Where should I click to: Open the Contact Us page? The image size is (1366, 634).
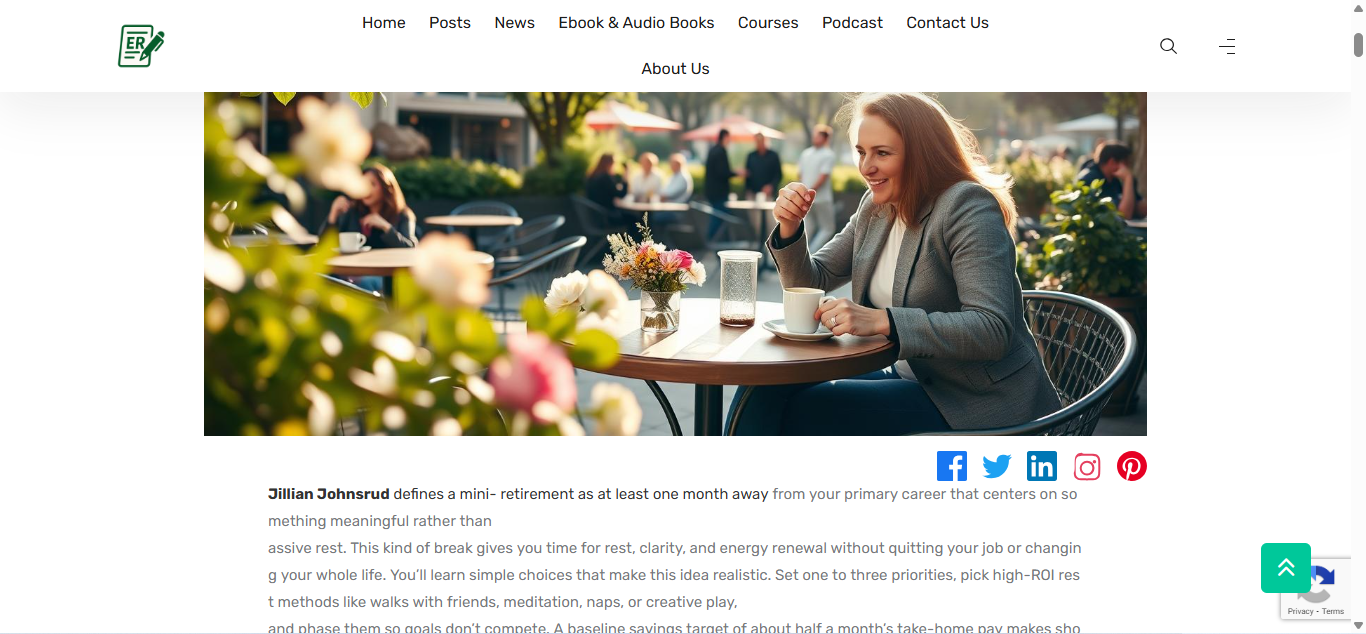[948, 23]
